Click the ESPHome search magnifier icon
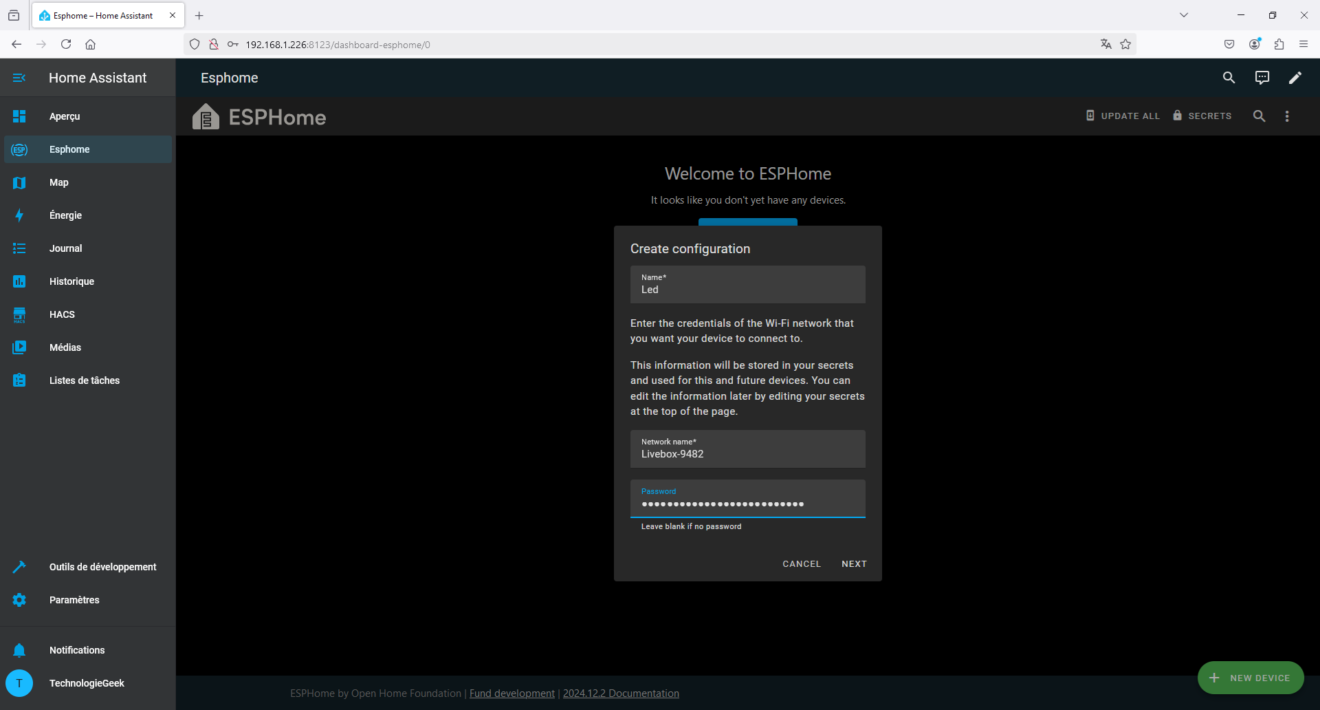This screenshot has height=710, width=1320. (x=1259, y=115)
